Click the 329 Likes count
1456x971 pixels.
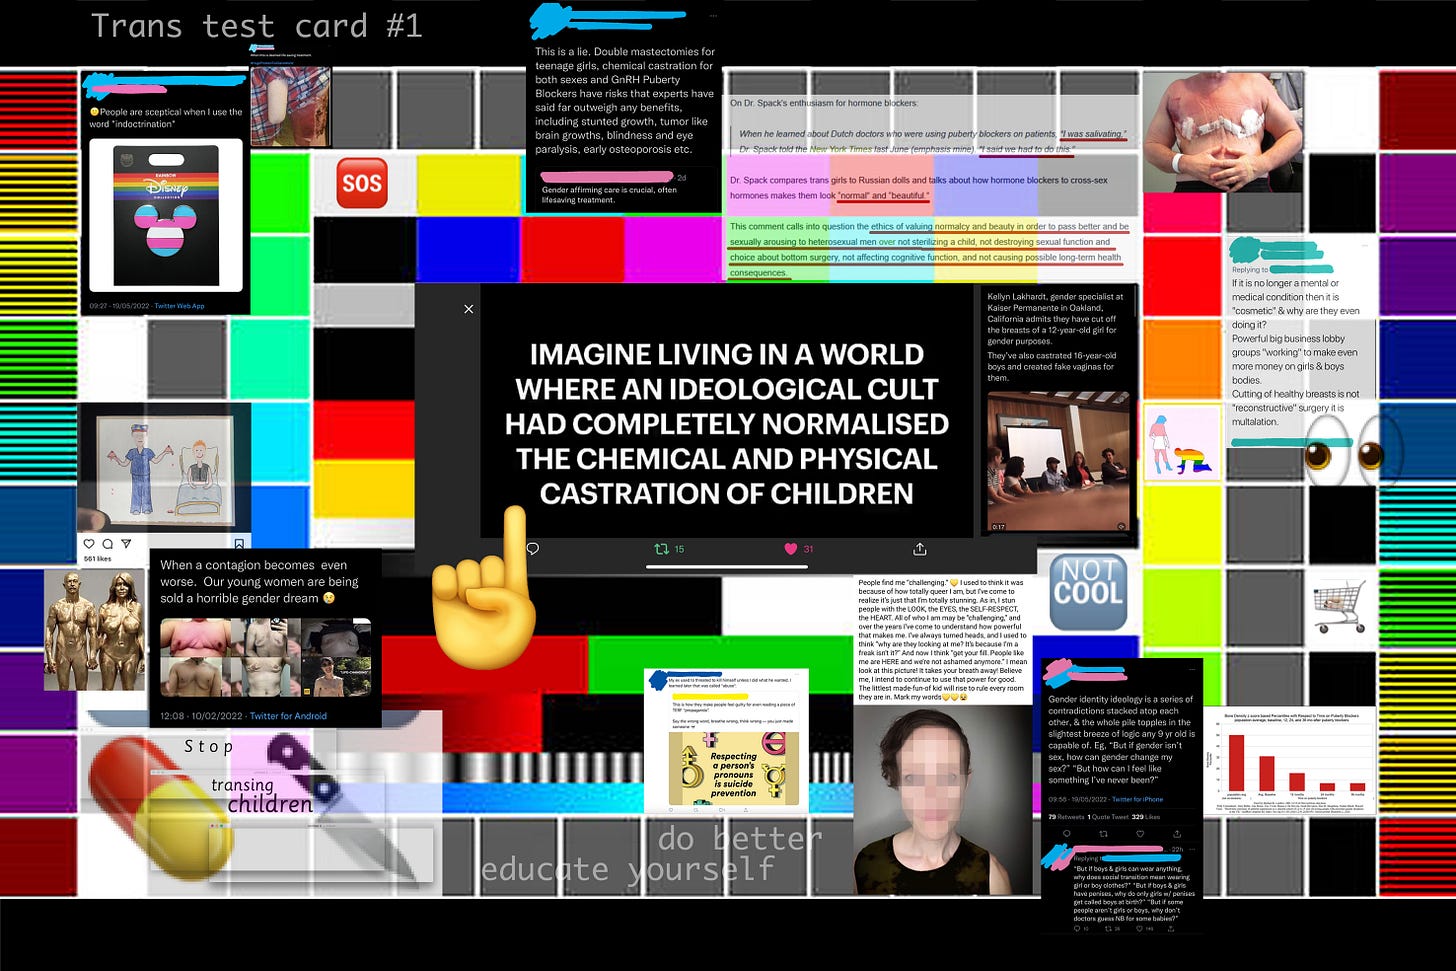point(1146,817)
